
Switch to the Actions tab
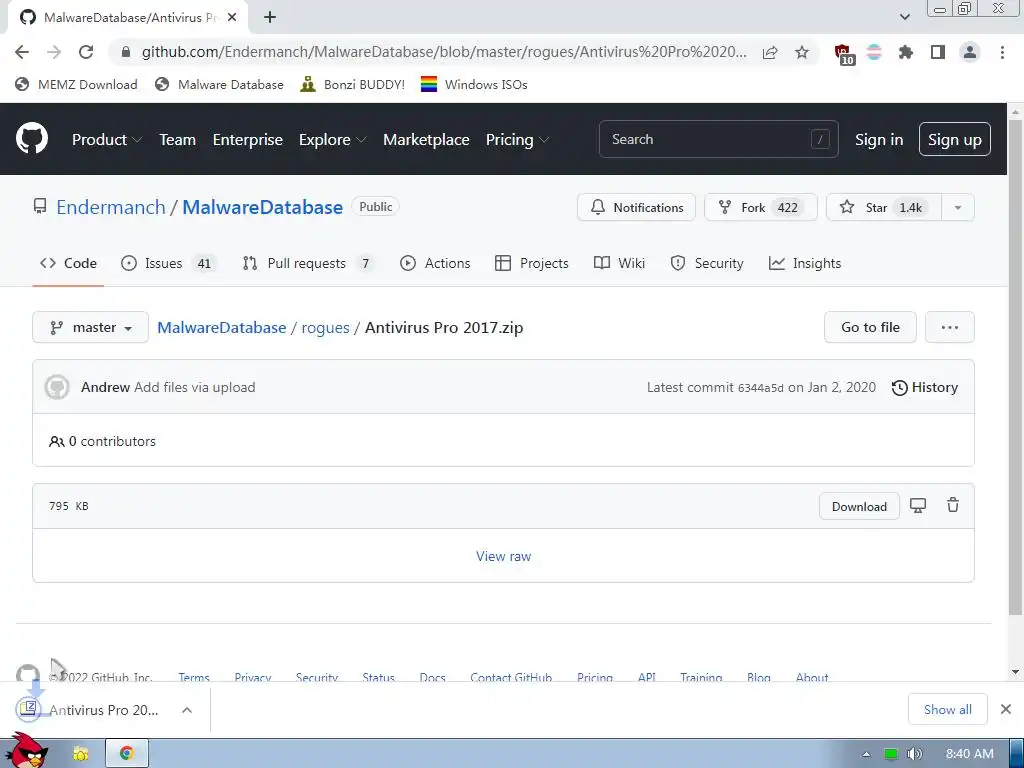(x=435, y=263)
